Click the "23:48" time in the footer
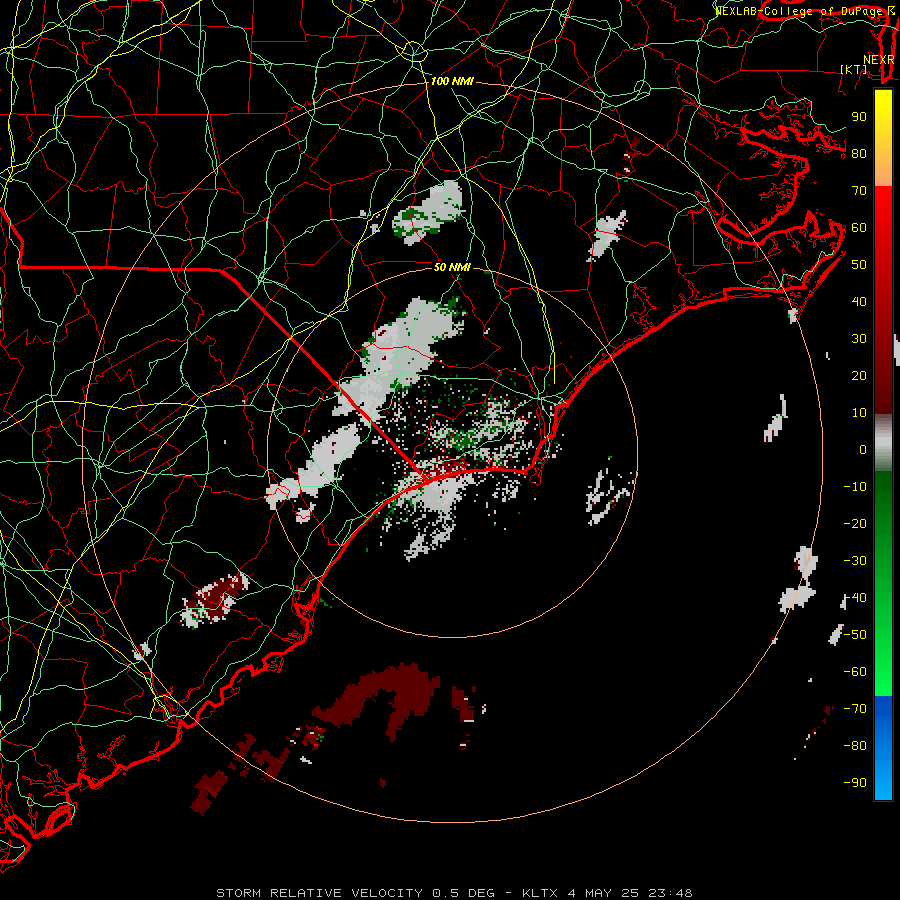The width and height of the screenshot is (900, 900). (670, 893)
